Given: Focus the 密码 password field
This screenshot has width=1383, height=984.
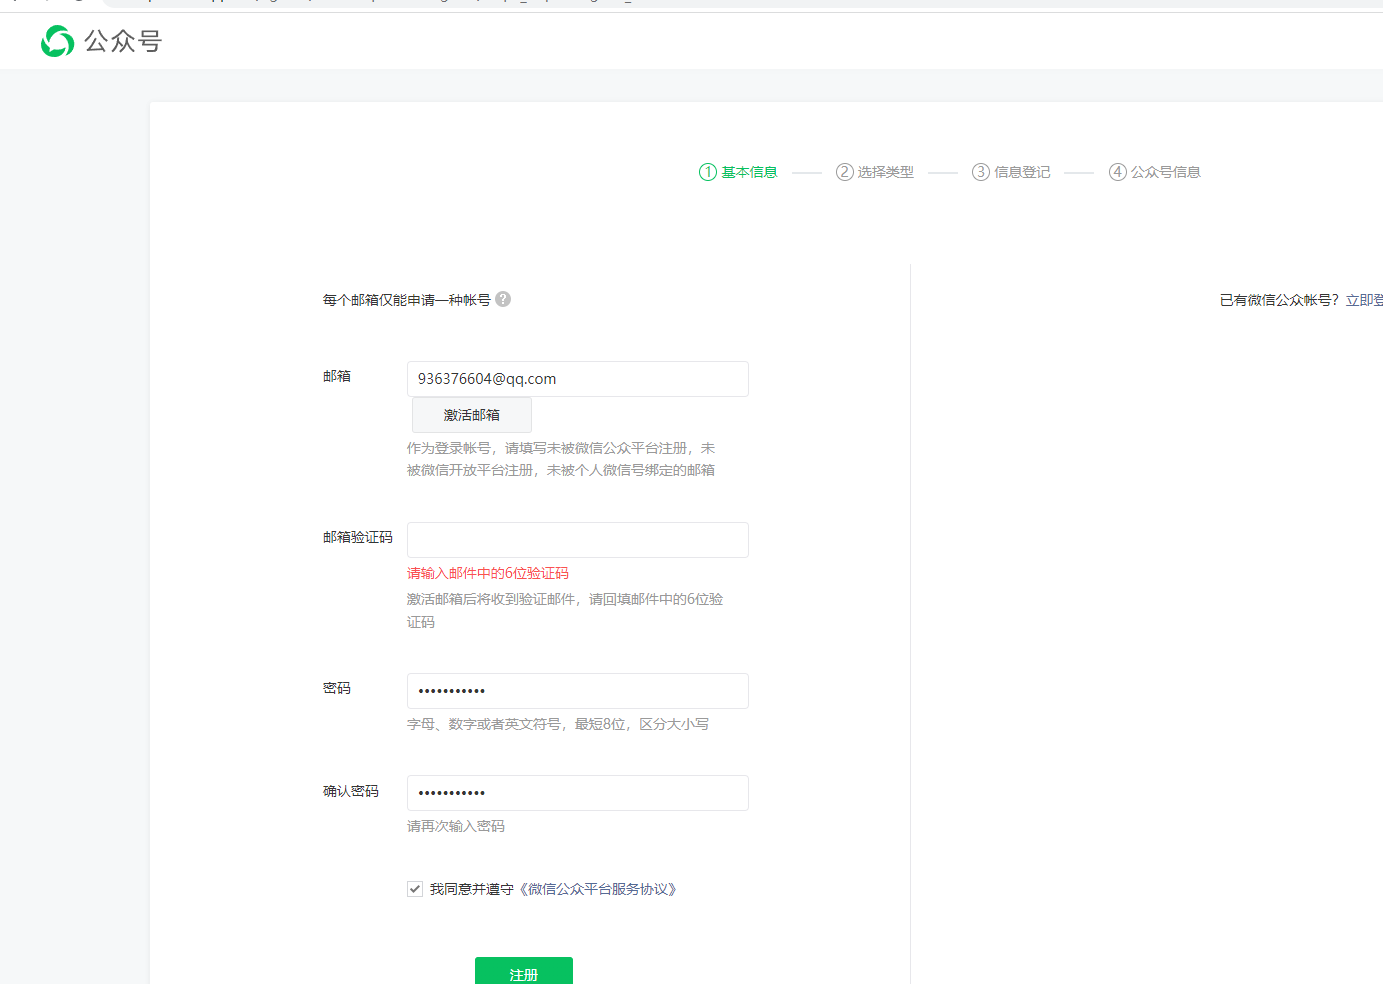Looking at the screenshot, I should point(577,691).
